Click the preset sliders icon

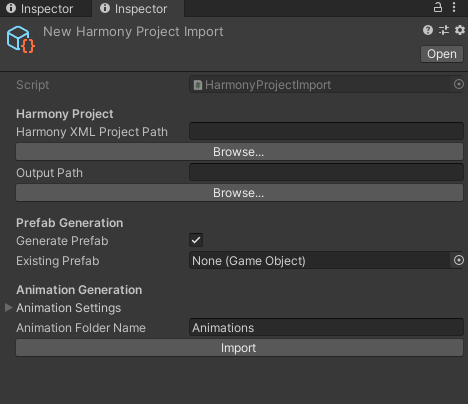[444, 30]
